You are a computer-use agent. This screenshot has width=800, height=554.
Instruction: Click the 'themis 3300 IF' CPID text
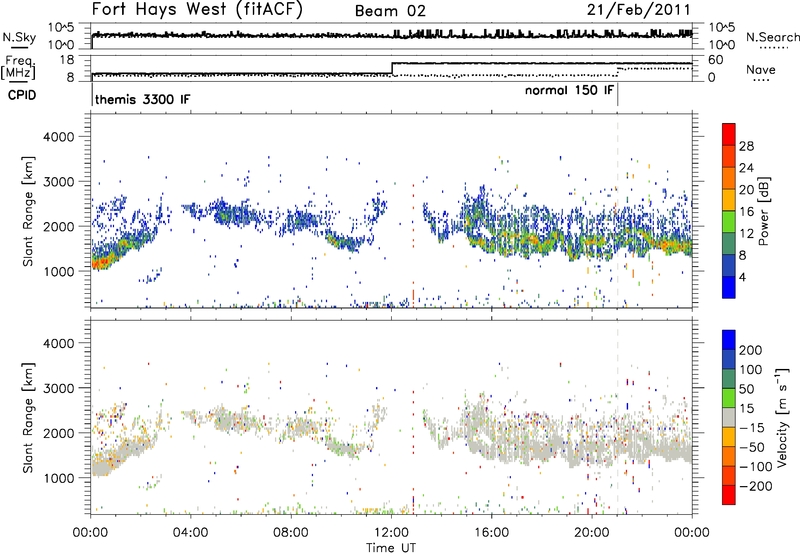pyautogui.click(x=142, y=99)
